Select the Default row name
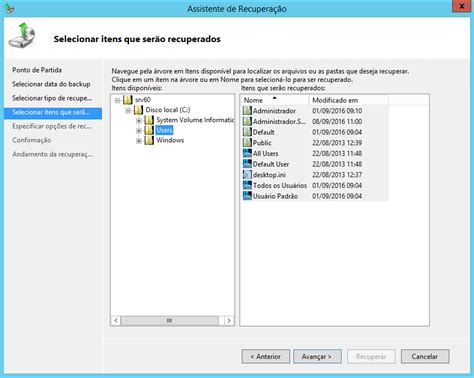This screenshot has width=474, height=378. click(263, 132)
